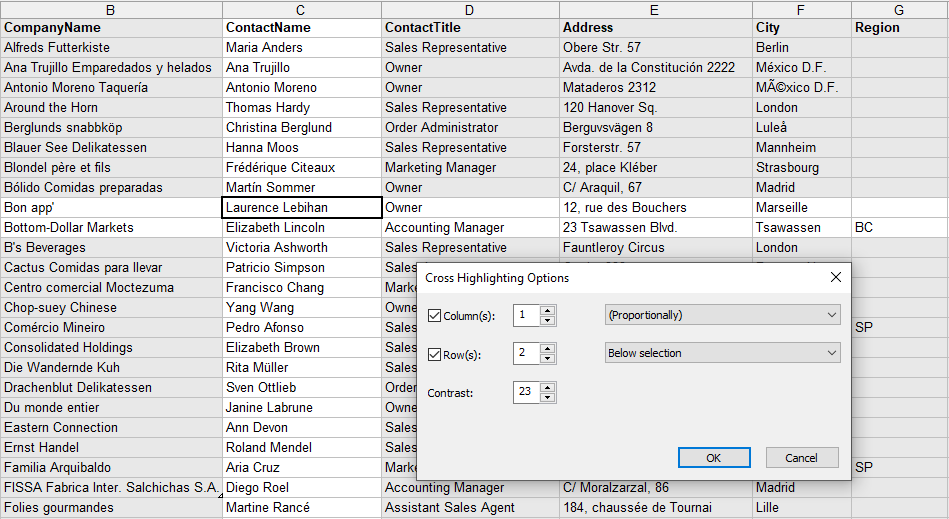This screenshot has height=519, width=949.
Task: Close the Cross Highlighting Options dialog
Action: (836, 277)
